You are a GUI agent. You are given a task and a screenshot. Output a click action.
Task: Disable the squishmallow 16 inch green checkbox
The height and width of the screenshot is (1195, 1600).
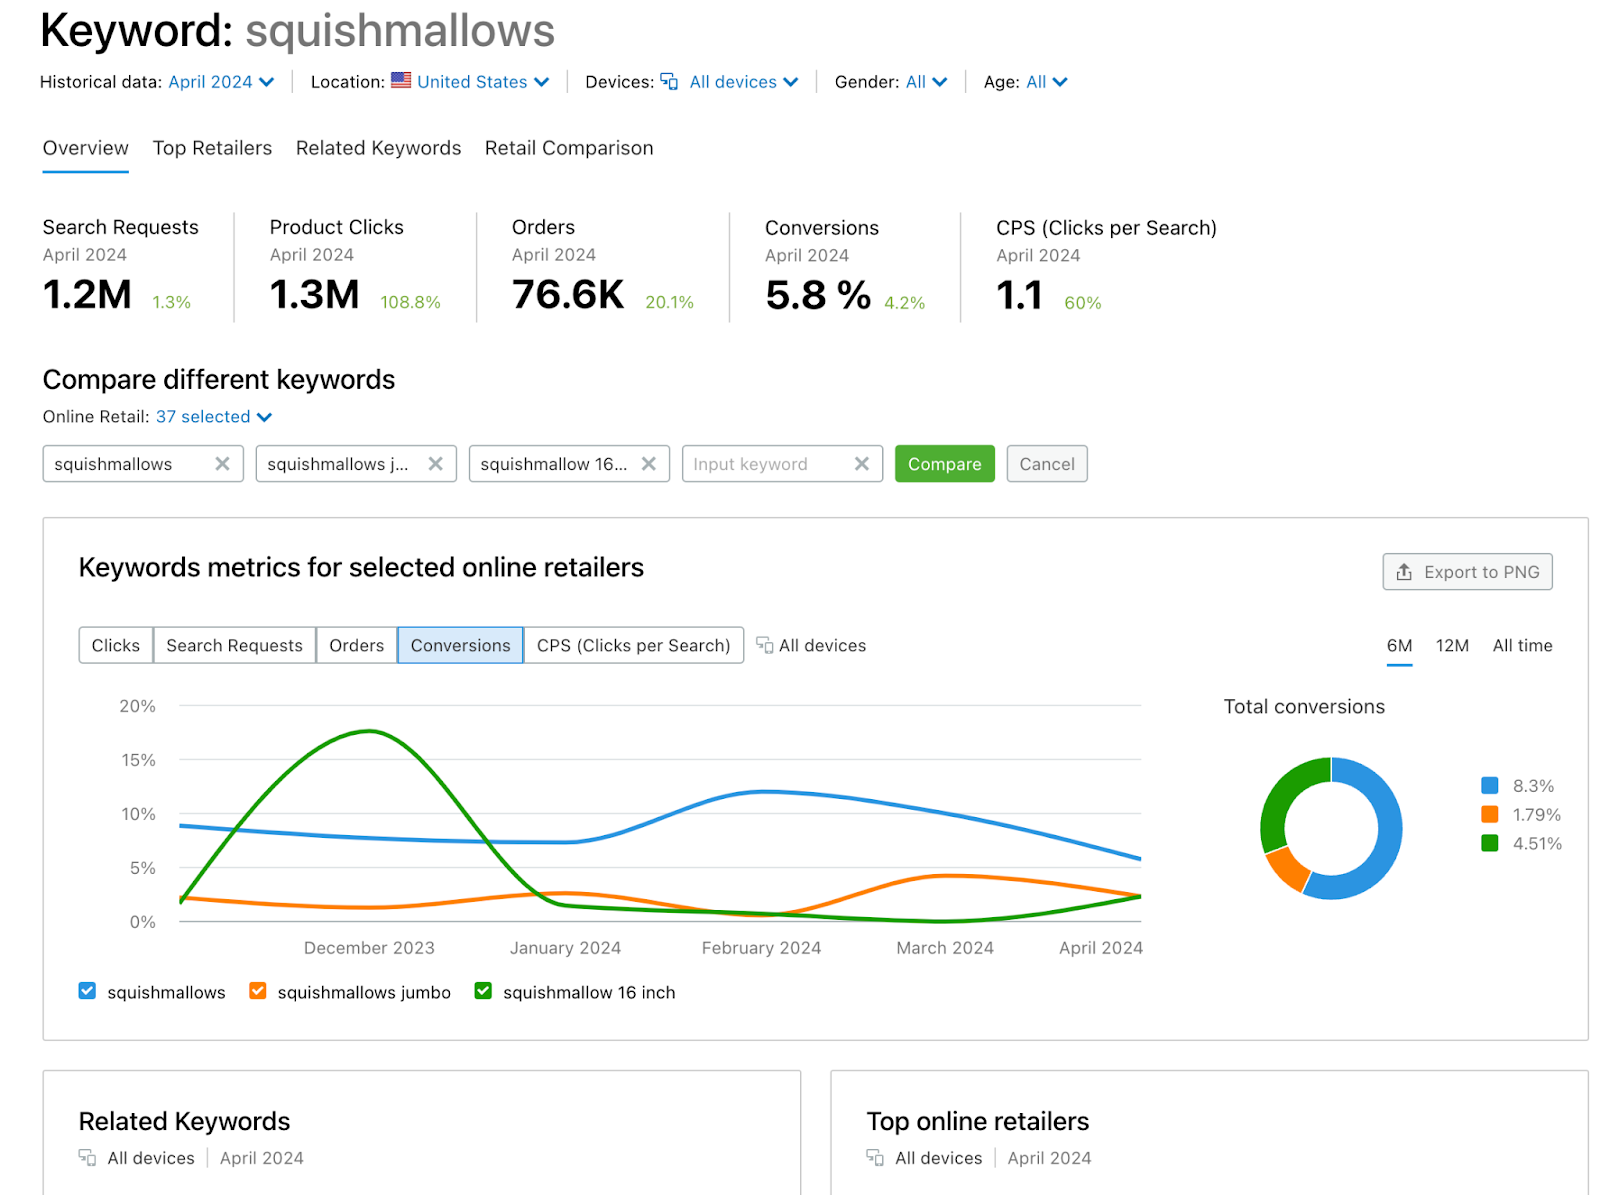[x=483, y=991]
